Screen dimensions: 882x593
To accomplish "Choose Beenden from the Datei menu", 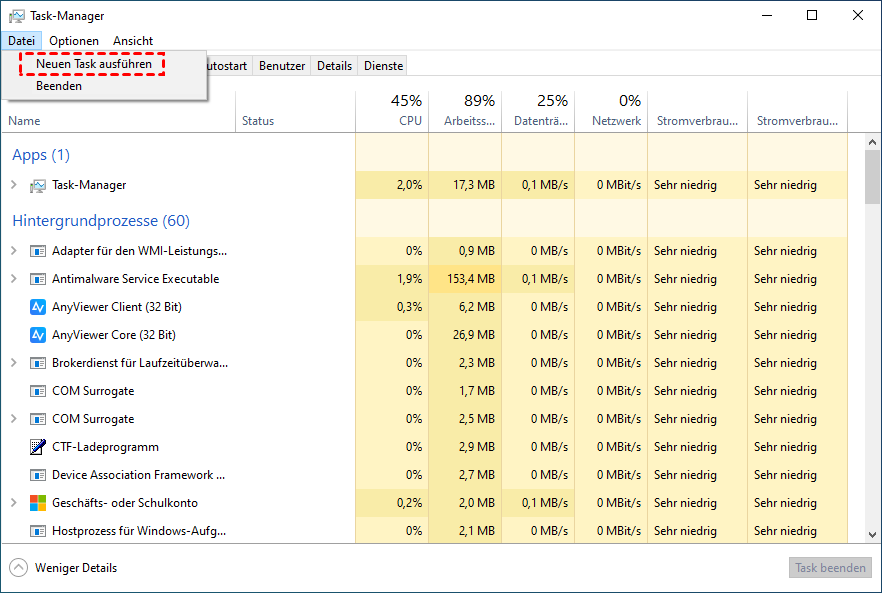I will pyautogui.click(x=59, y=86).
